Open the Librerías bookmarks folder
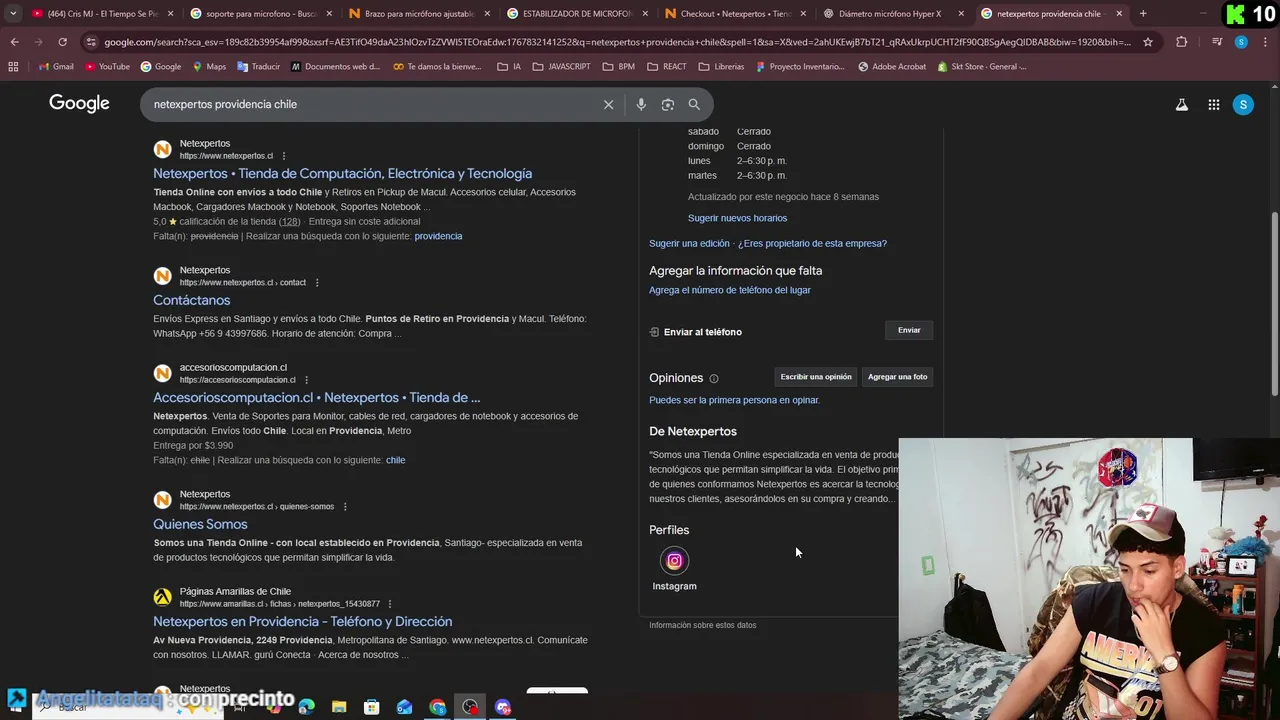 pos(721,66)
